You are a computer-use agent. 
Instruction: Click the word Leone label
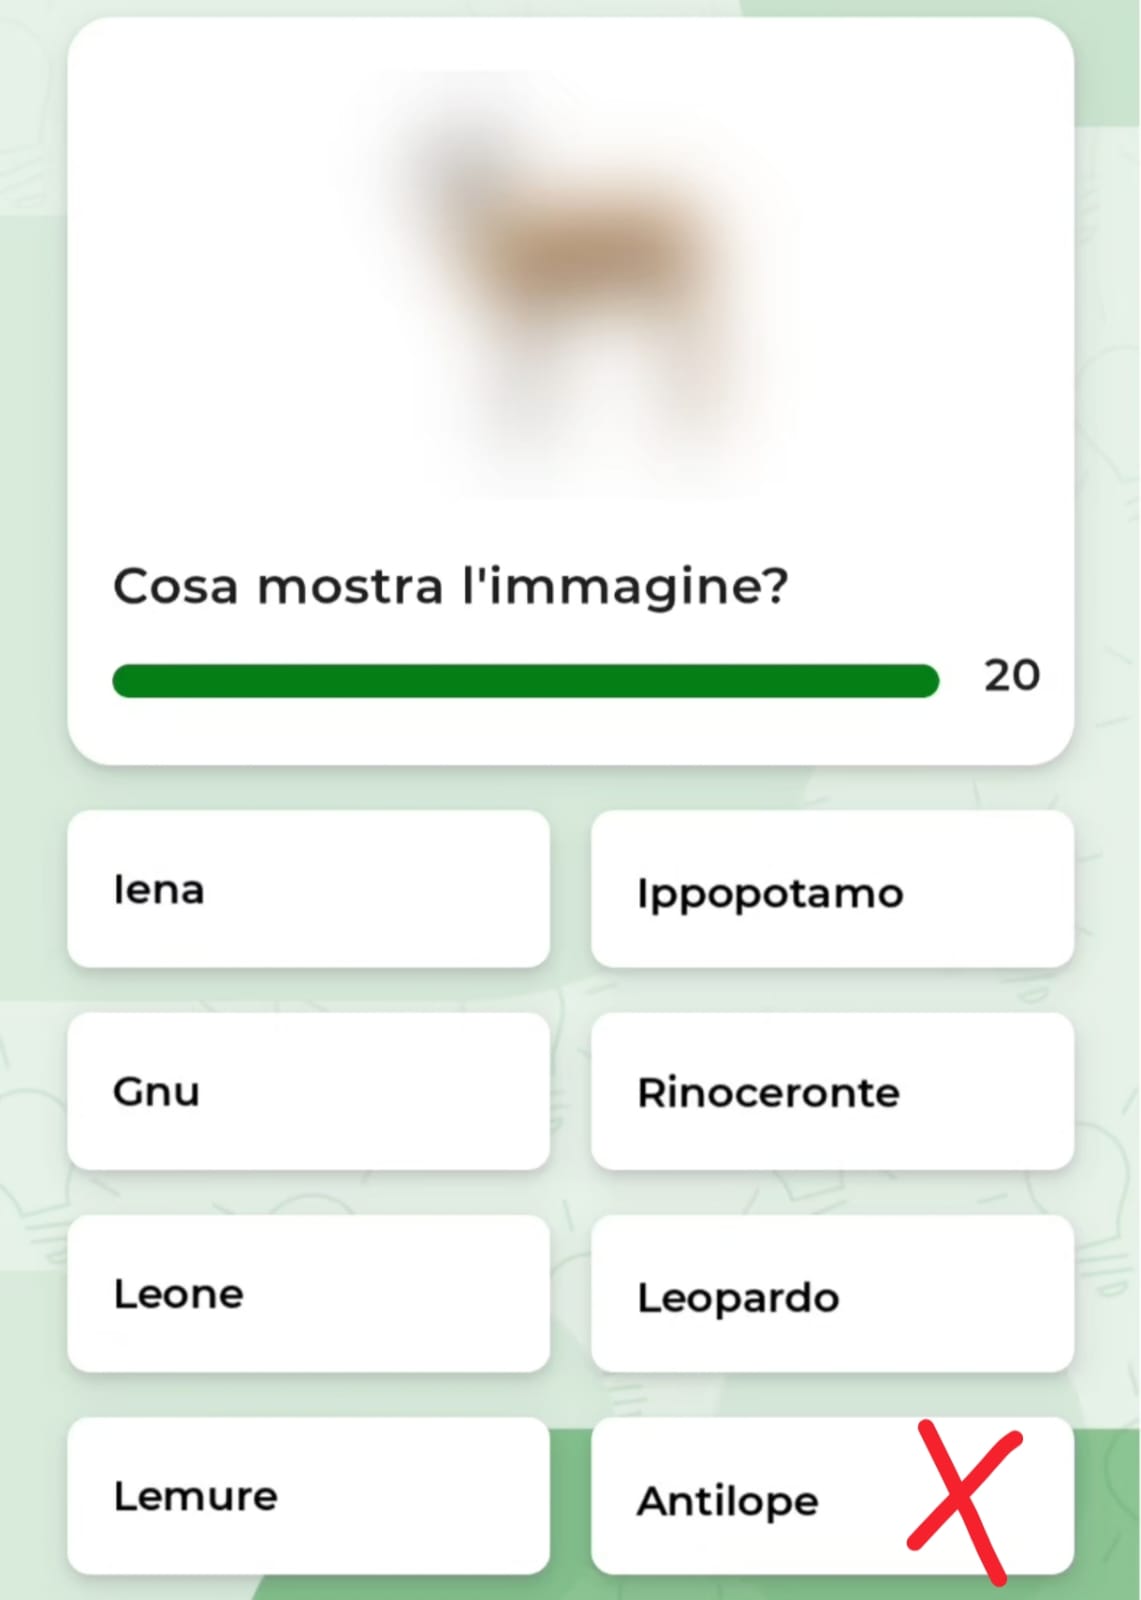pos(178,1295)
